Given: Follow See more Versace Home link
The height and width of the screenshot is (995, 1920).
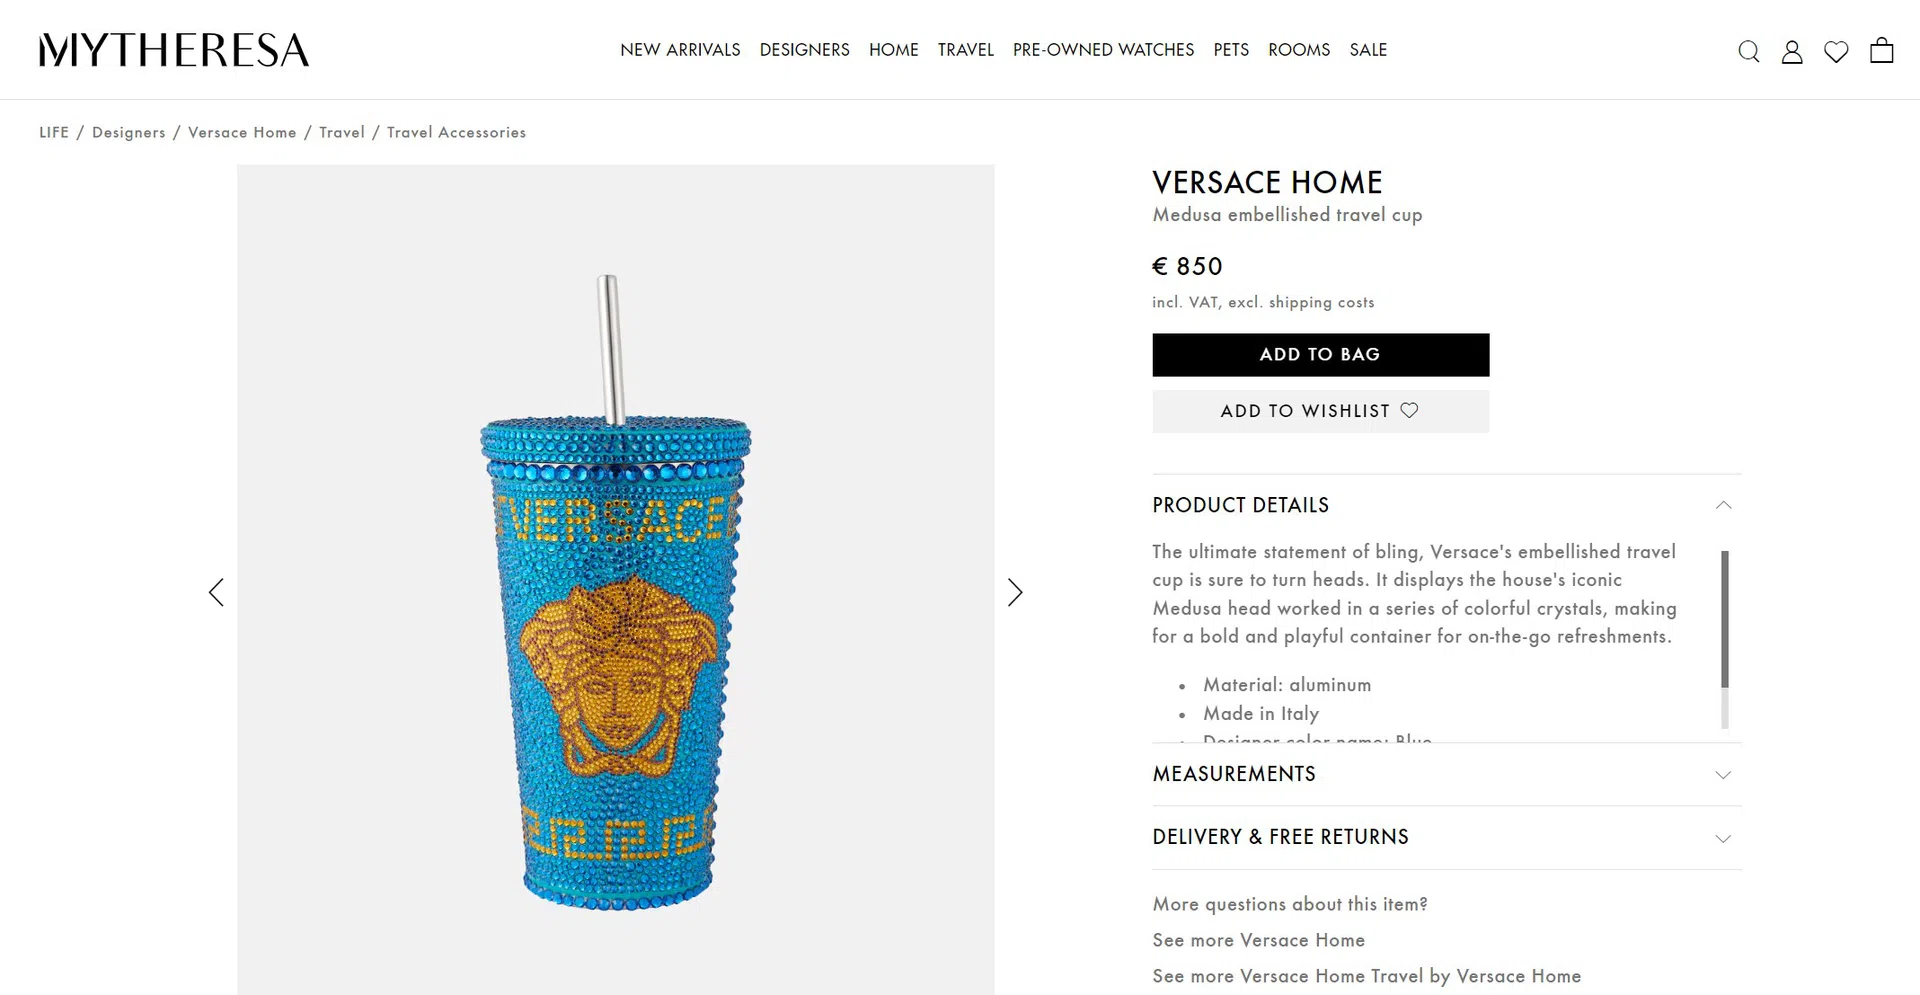Looking at the screenshot, I should pyautogui.click(x=1258, y=940).
